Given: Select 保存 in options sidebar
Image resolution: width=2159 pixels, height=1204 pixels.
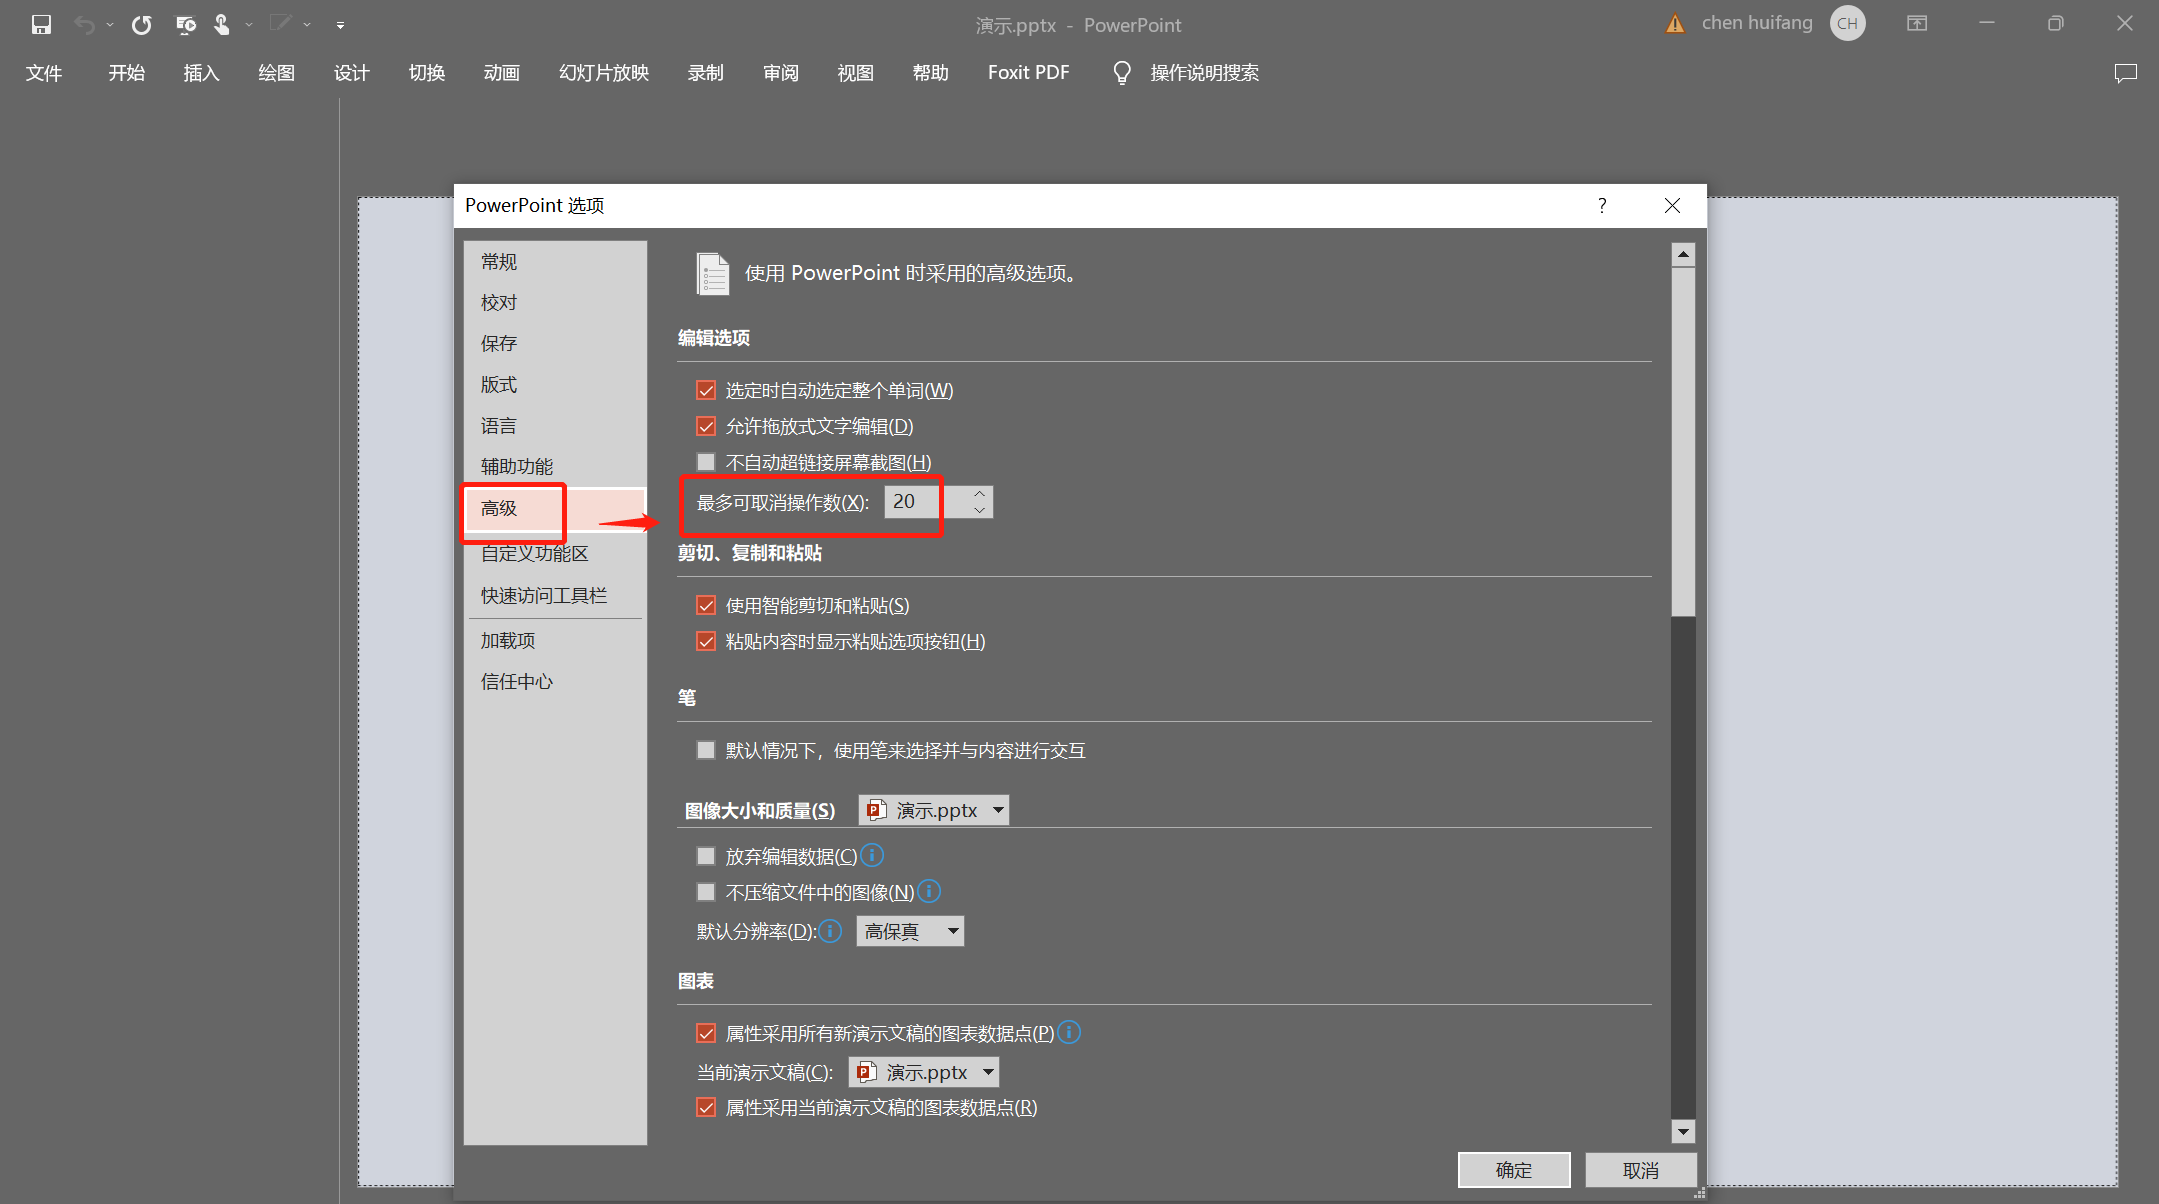Looking at the screenshot, I should pyautogui.click(x=555, y=344).
